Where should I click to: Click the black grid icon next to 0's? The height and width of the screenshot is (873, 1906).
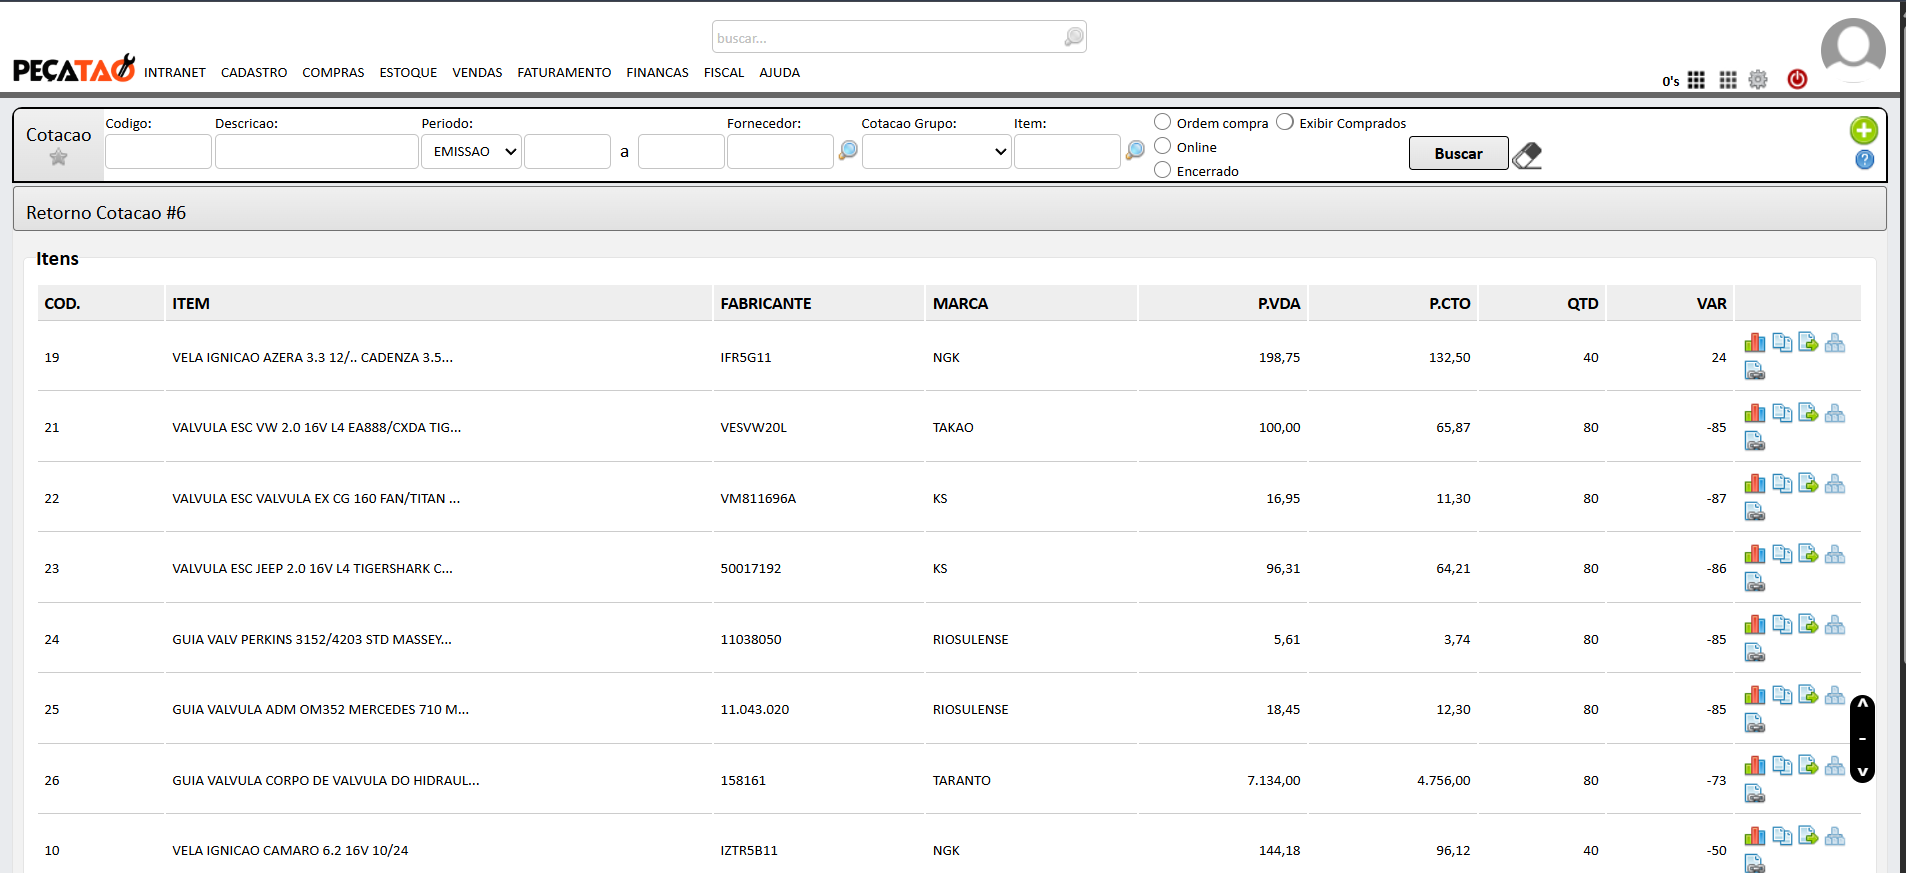(x=1696, y=79)
